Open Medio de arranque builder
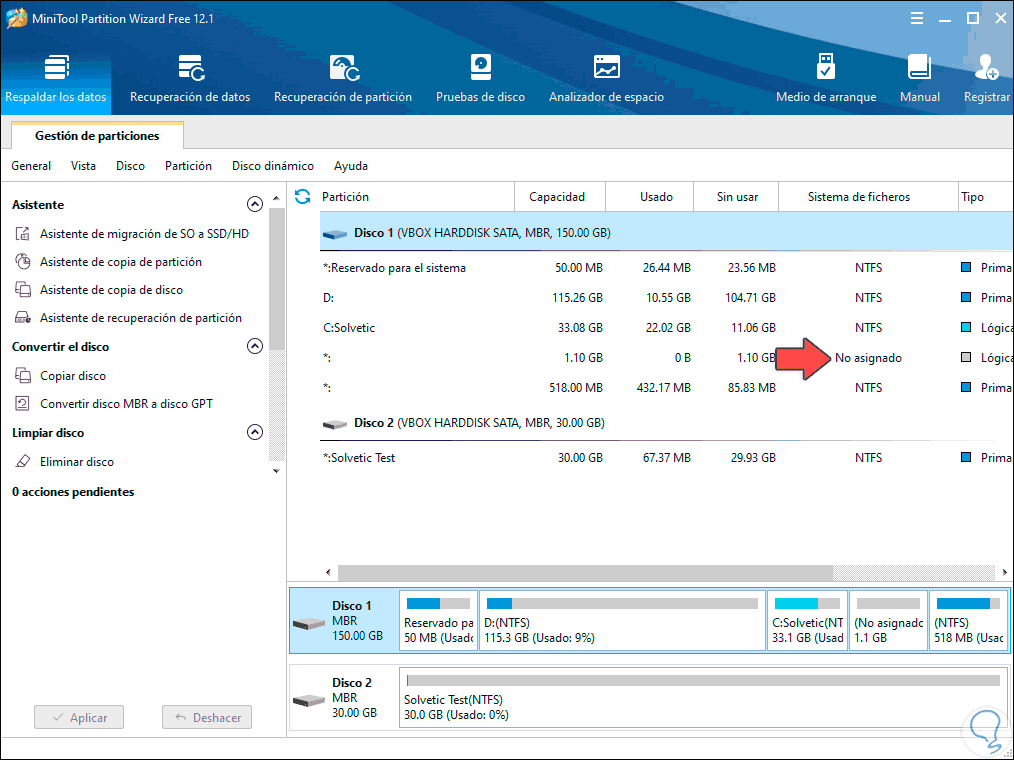Image resolution: width=1014 pixels, height=760 pixels. pyautogui.click(x=825, y=68)
